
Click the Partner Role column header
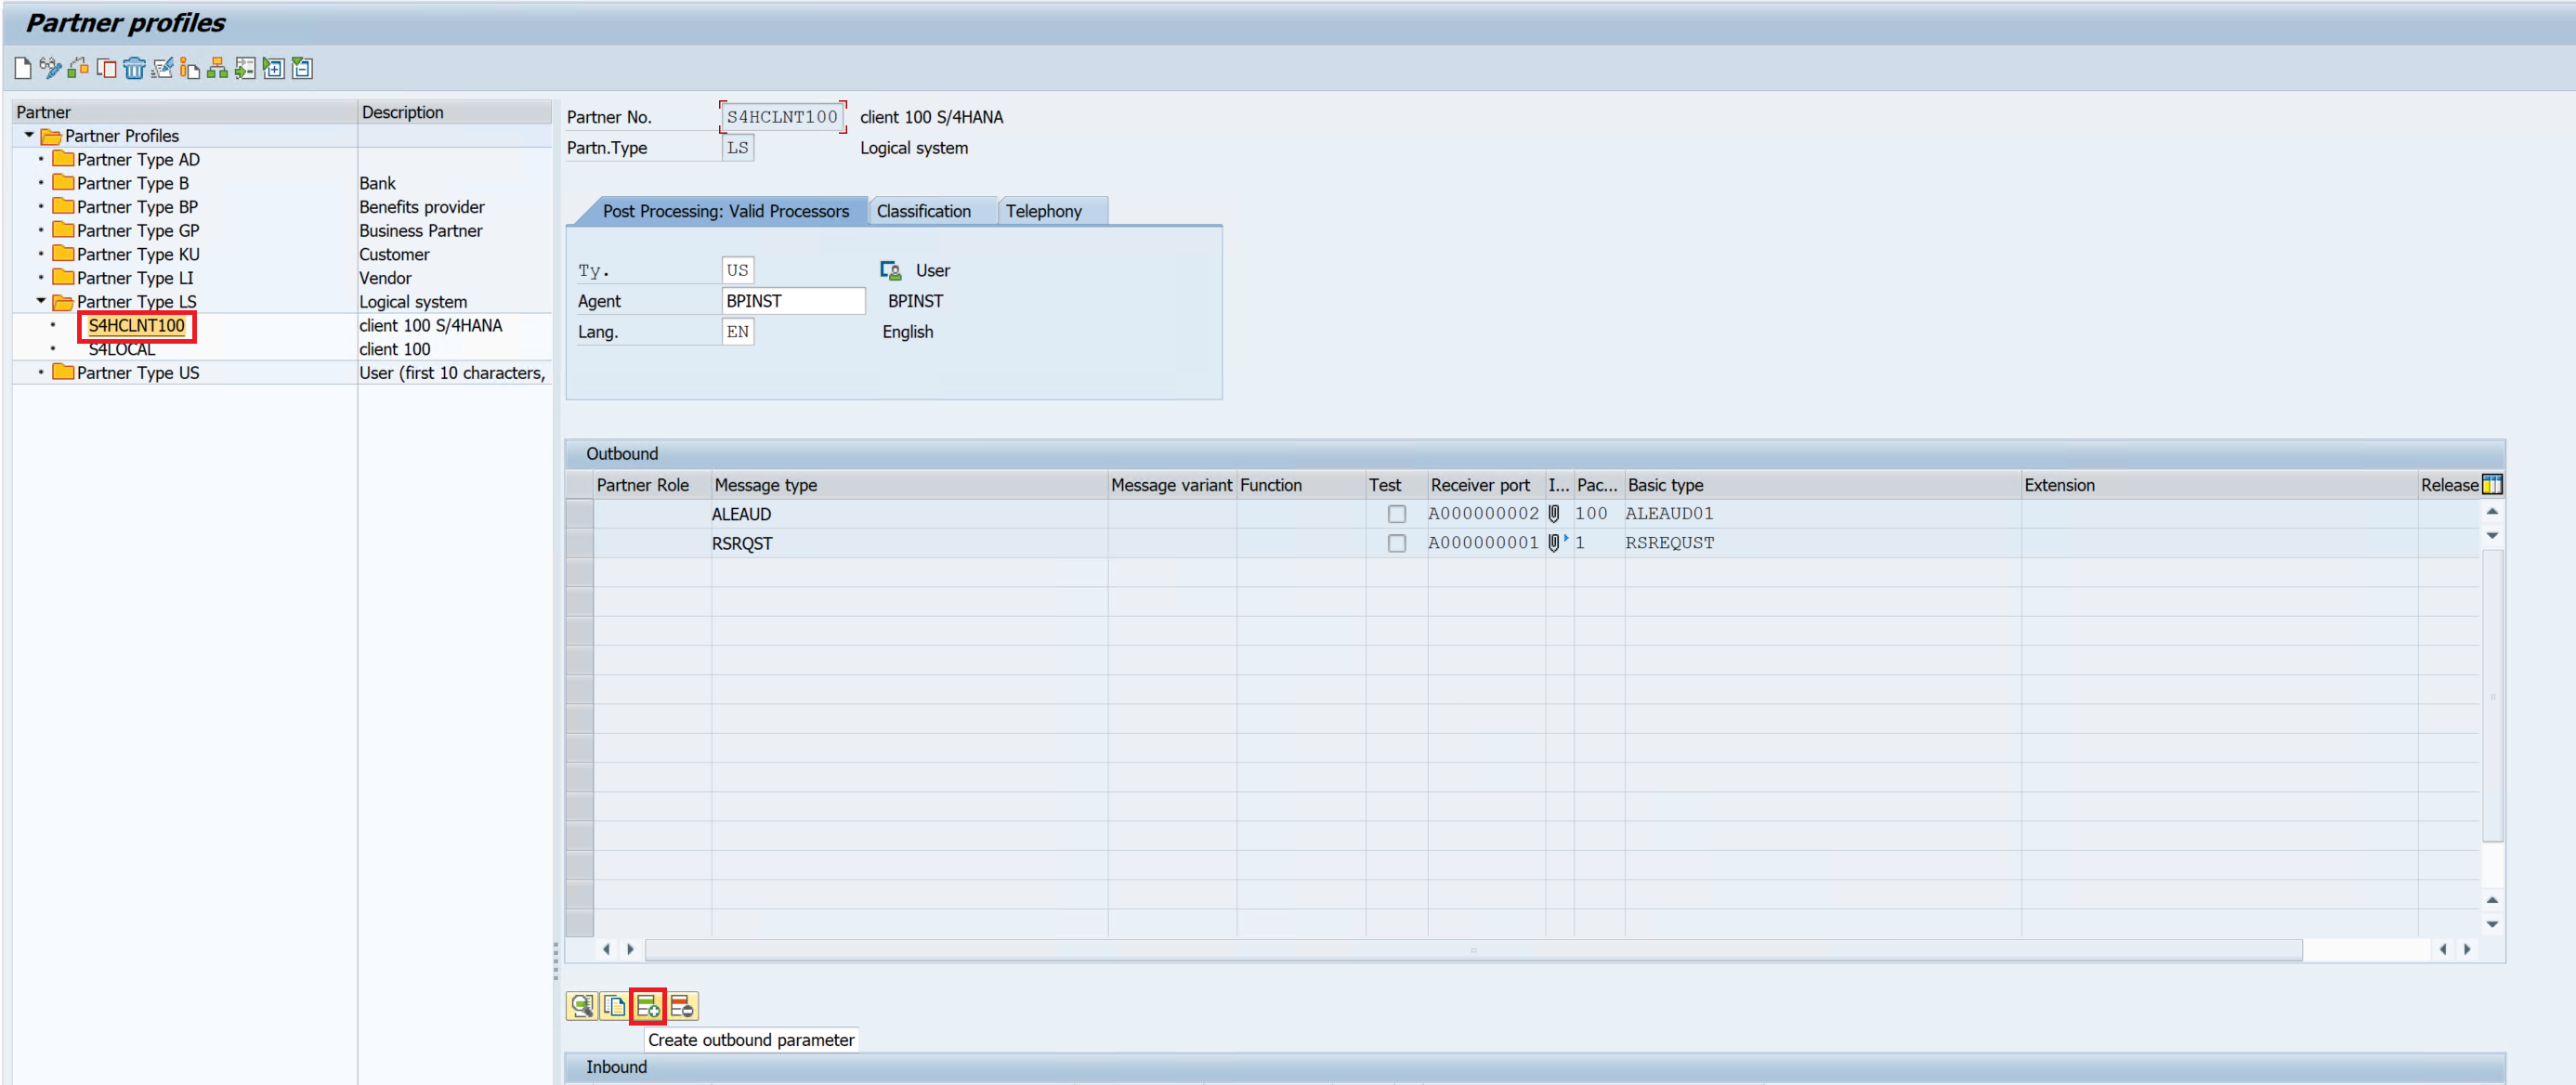point(651,485)
